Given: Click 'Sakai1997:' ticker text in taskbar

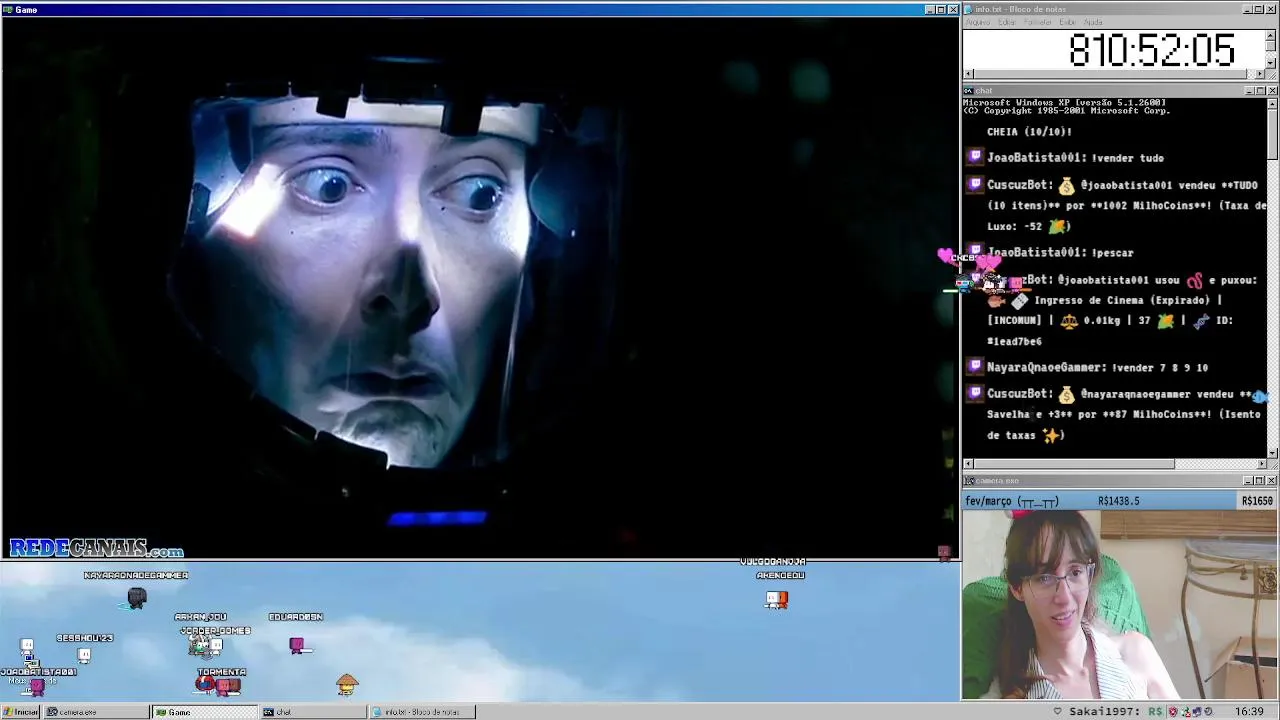Looking at the screenshot, I should click(x=1106, y=712).
